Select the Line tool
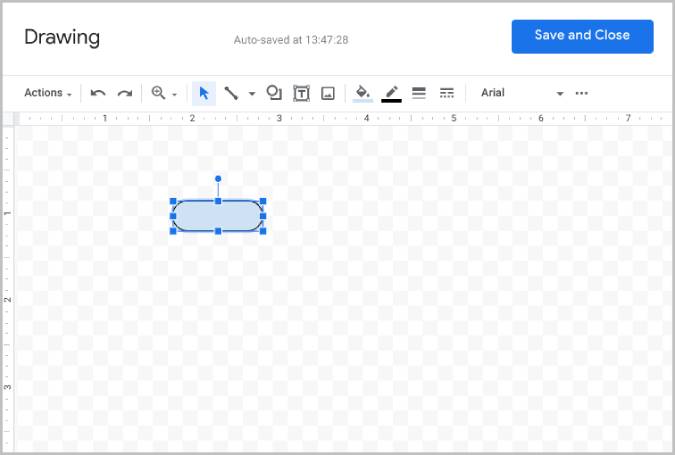This screenshot has height=455, width=675. (x=231, y=93)
